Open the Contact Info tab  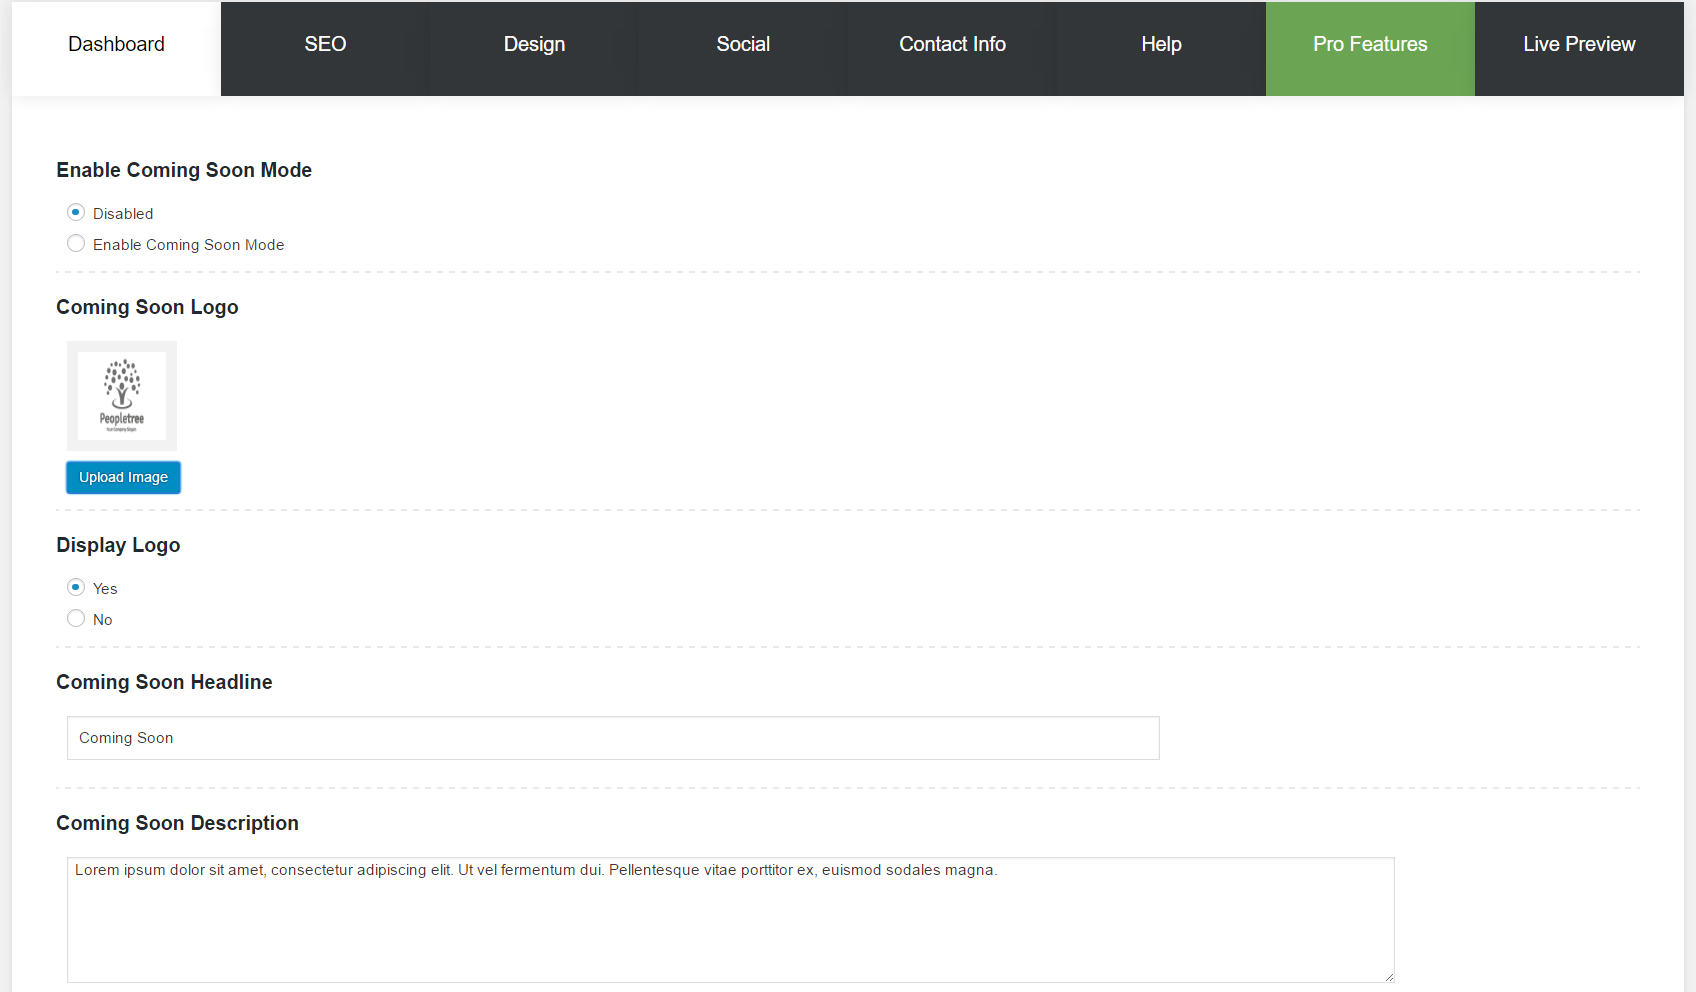[x=952, y=48]
